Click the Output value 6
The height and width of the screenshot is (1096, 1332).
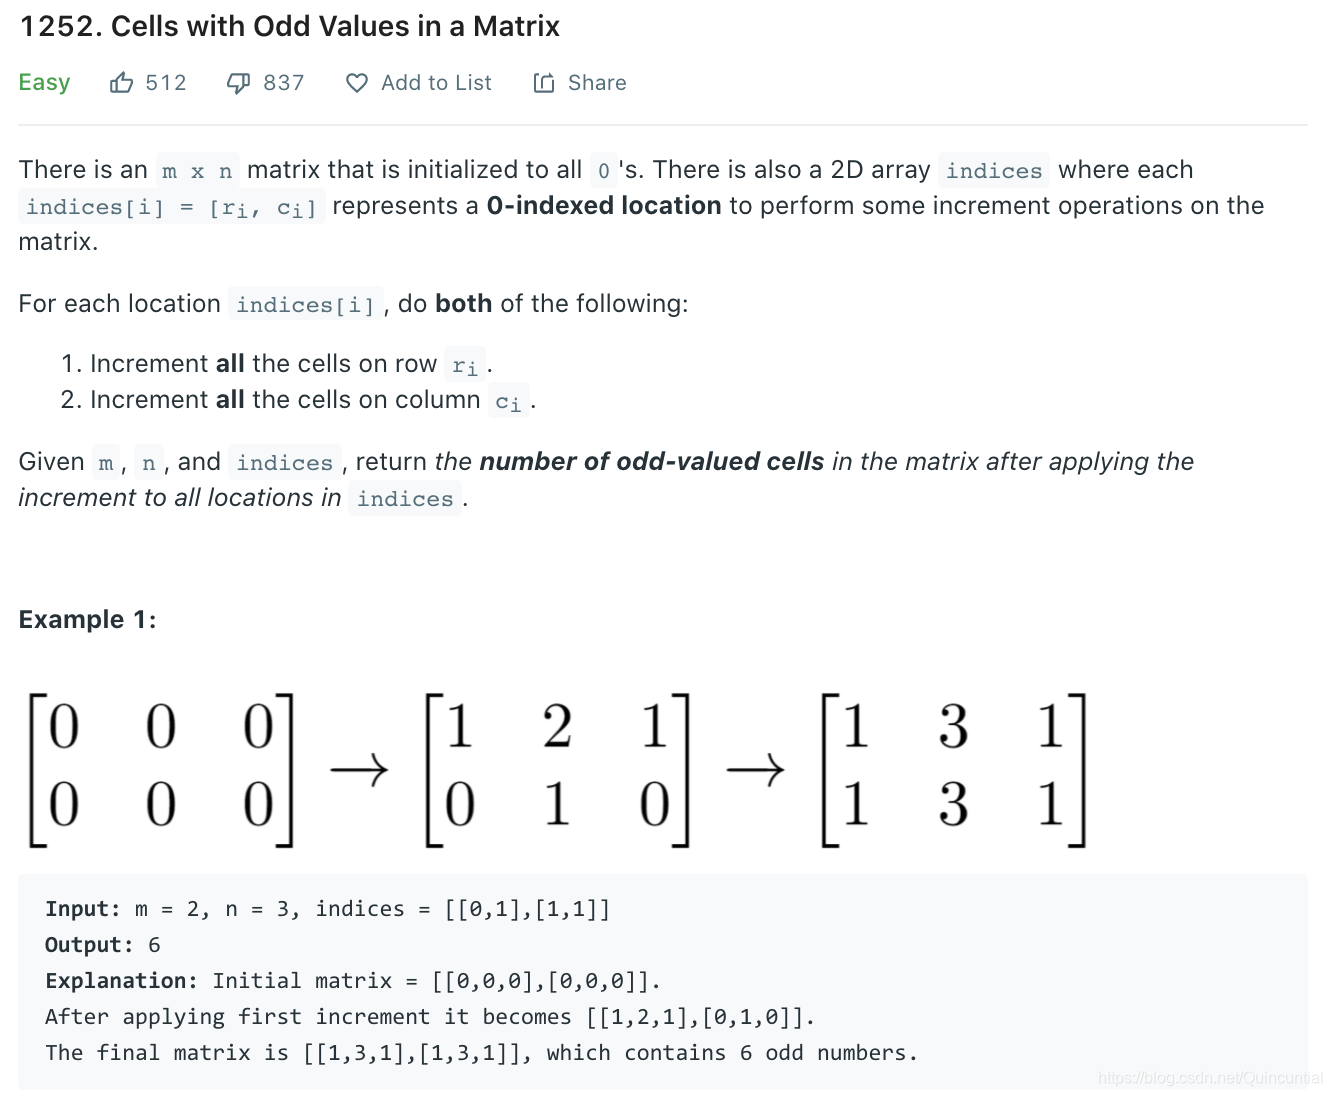(152, 944)
